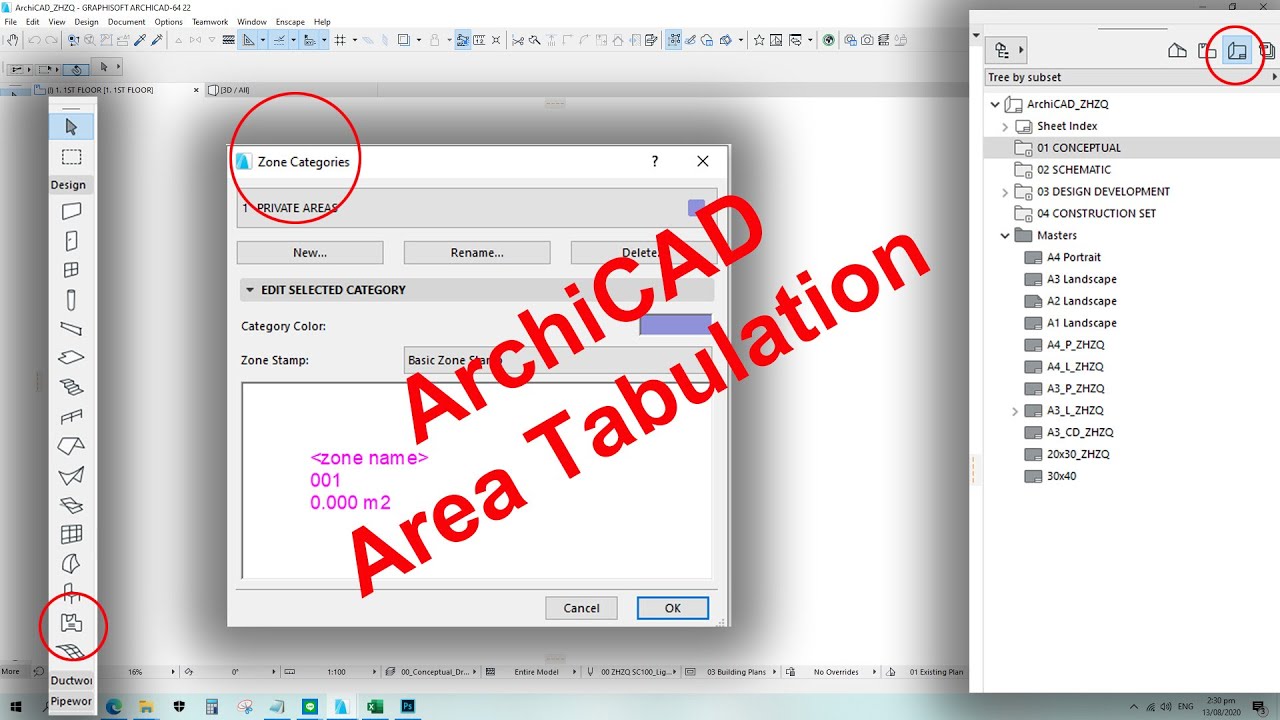The width and height of the screenshot is (1280, 720).
Task: Click the Rename... button
Action: click(477, 252)
